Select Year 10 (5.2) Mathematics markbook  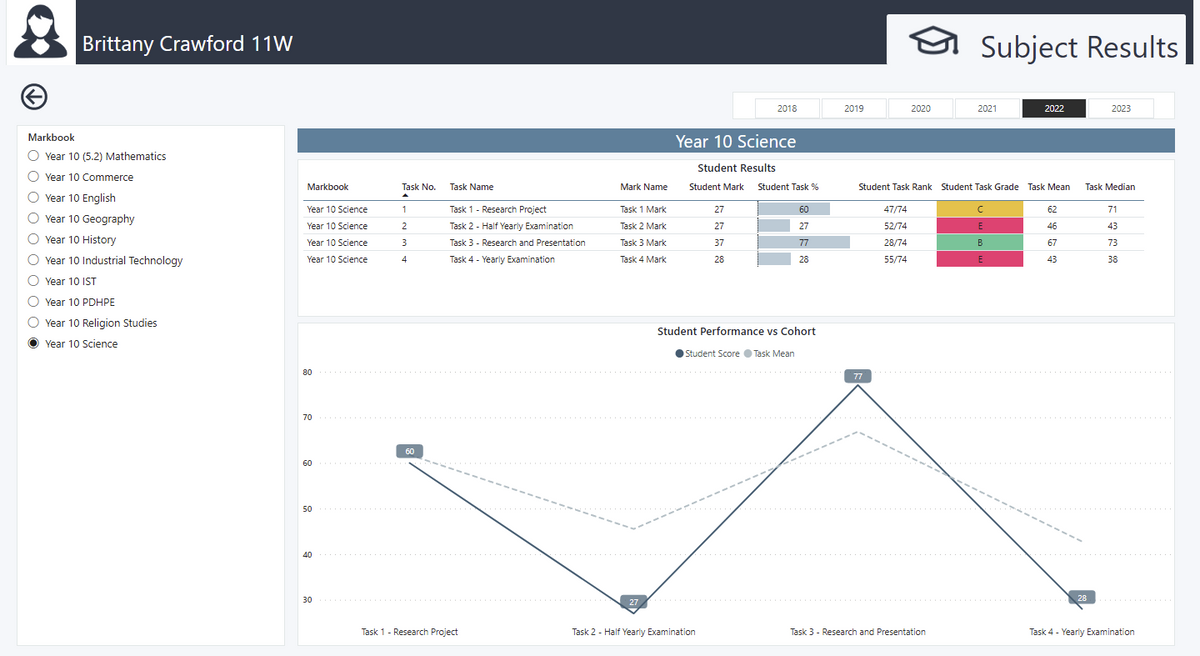[34, 156]
